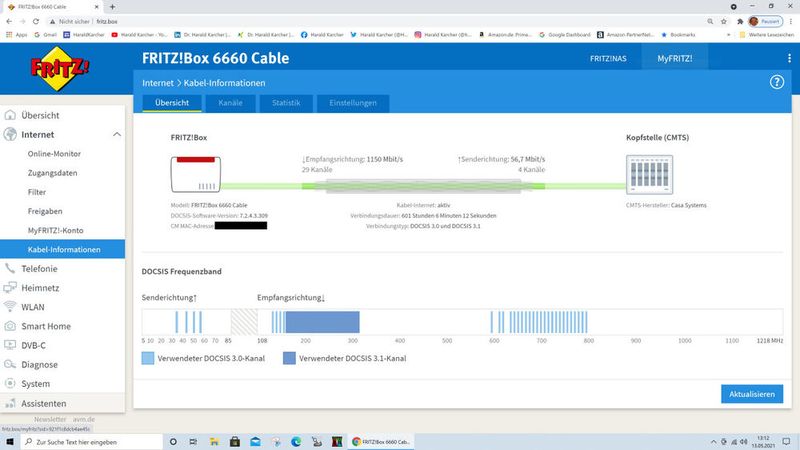
Task: Select the Übersicht tab
Action: coord(171,103)
